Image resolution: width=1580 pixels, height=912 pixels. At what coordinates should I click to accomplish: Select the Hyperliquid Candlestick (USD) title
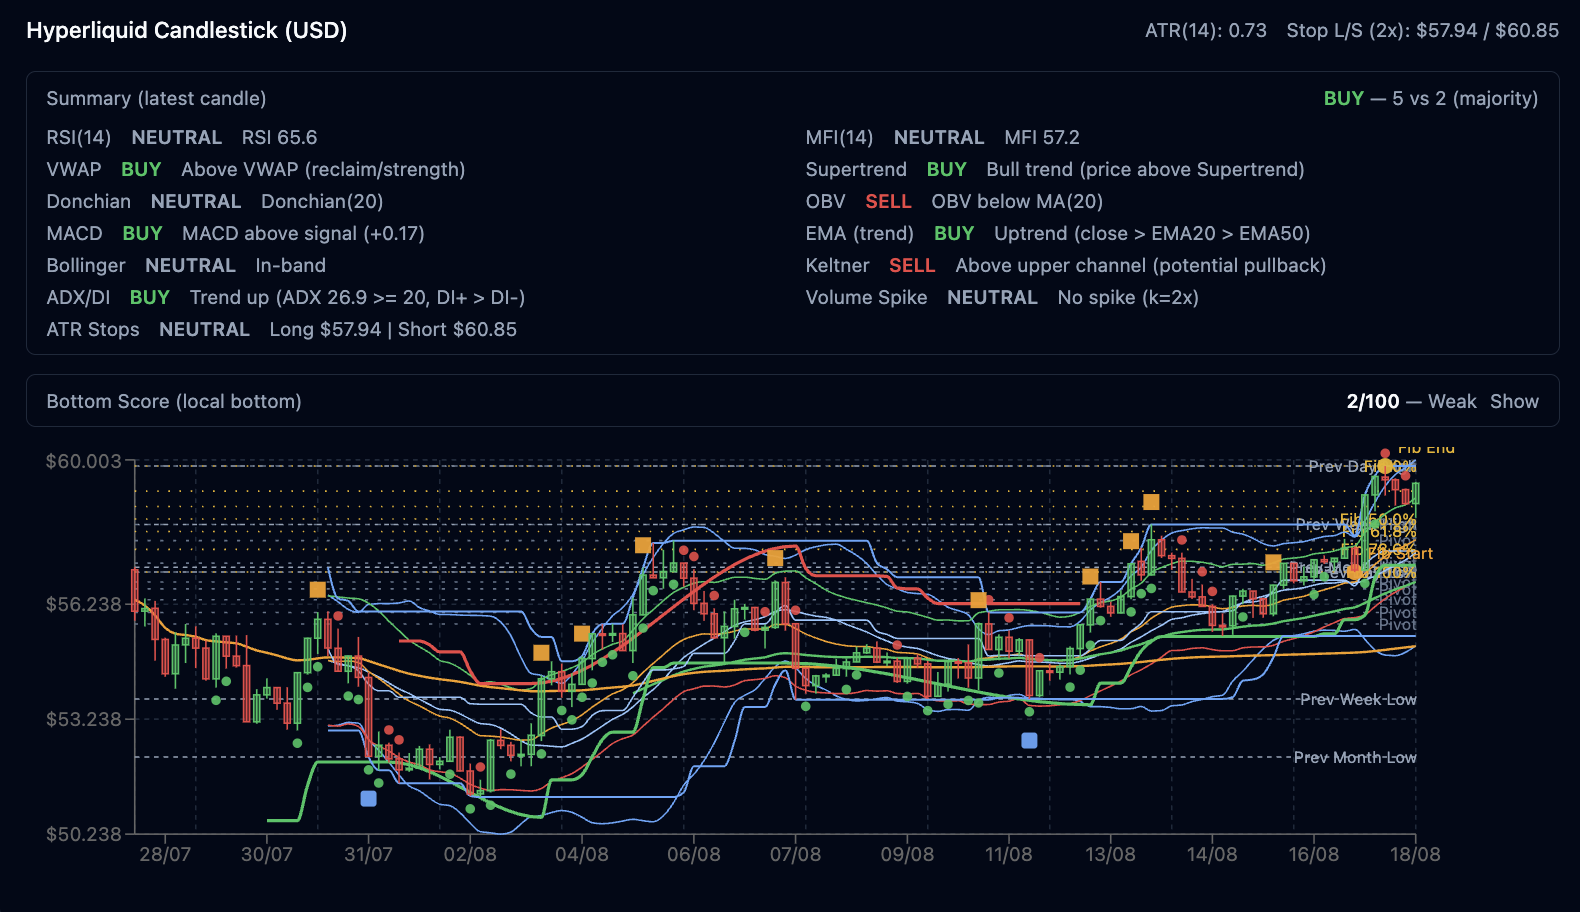[187, 30]
